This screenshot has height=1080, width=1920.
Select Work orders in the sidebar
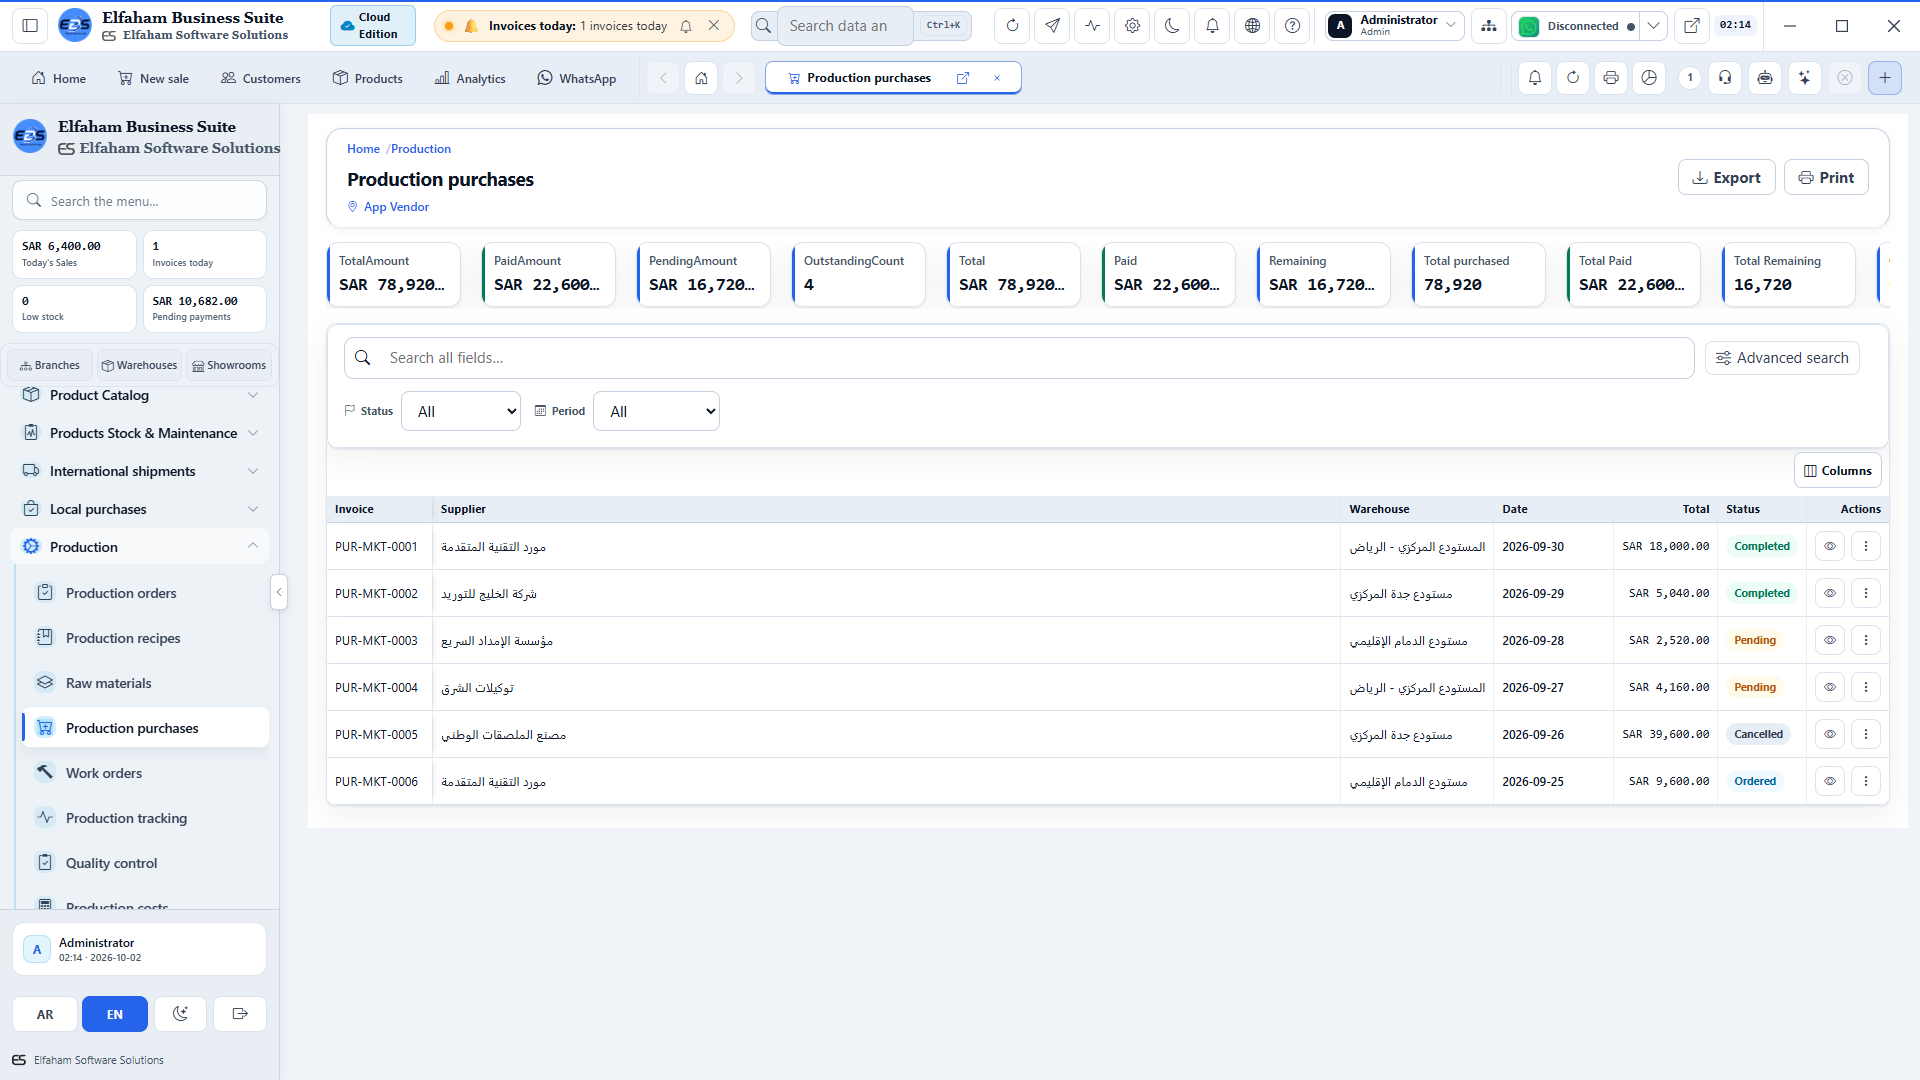click(145, 773)
